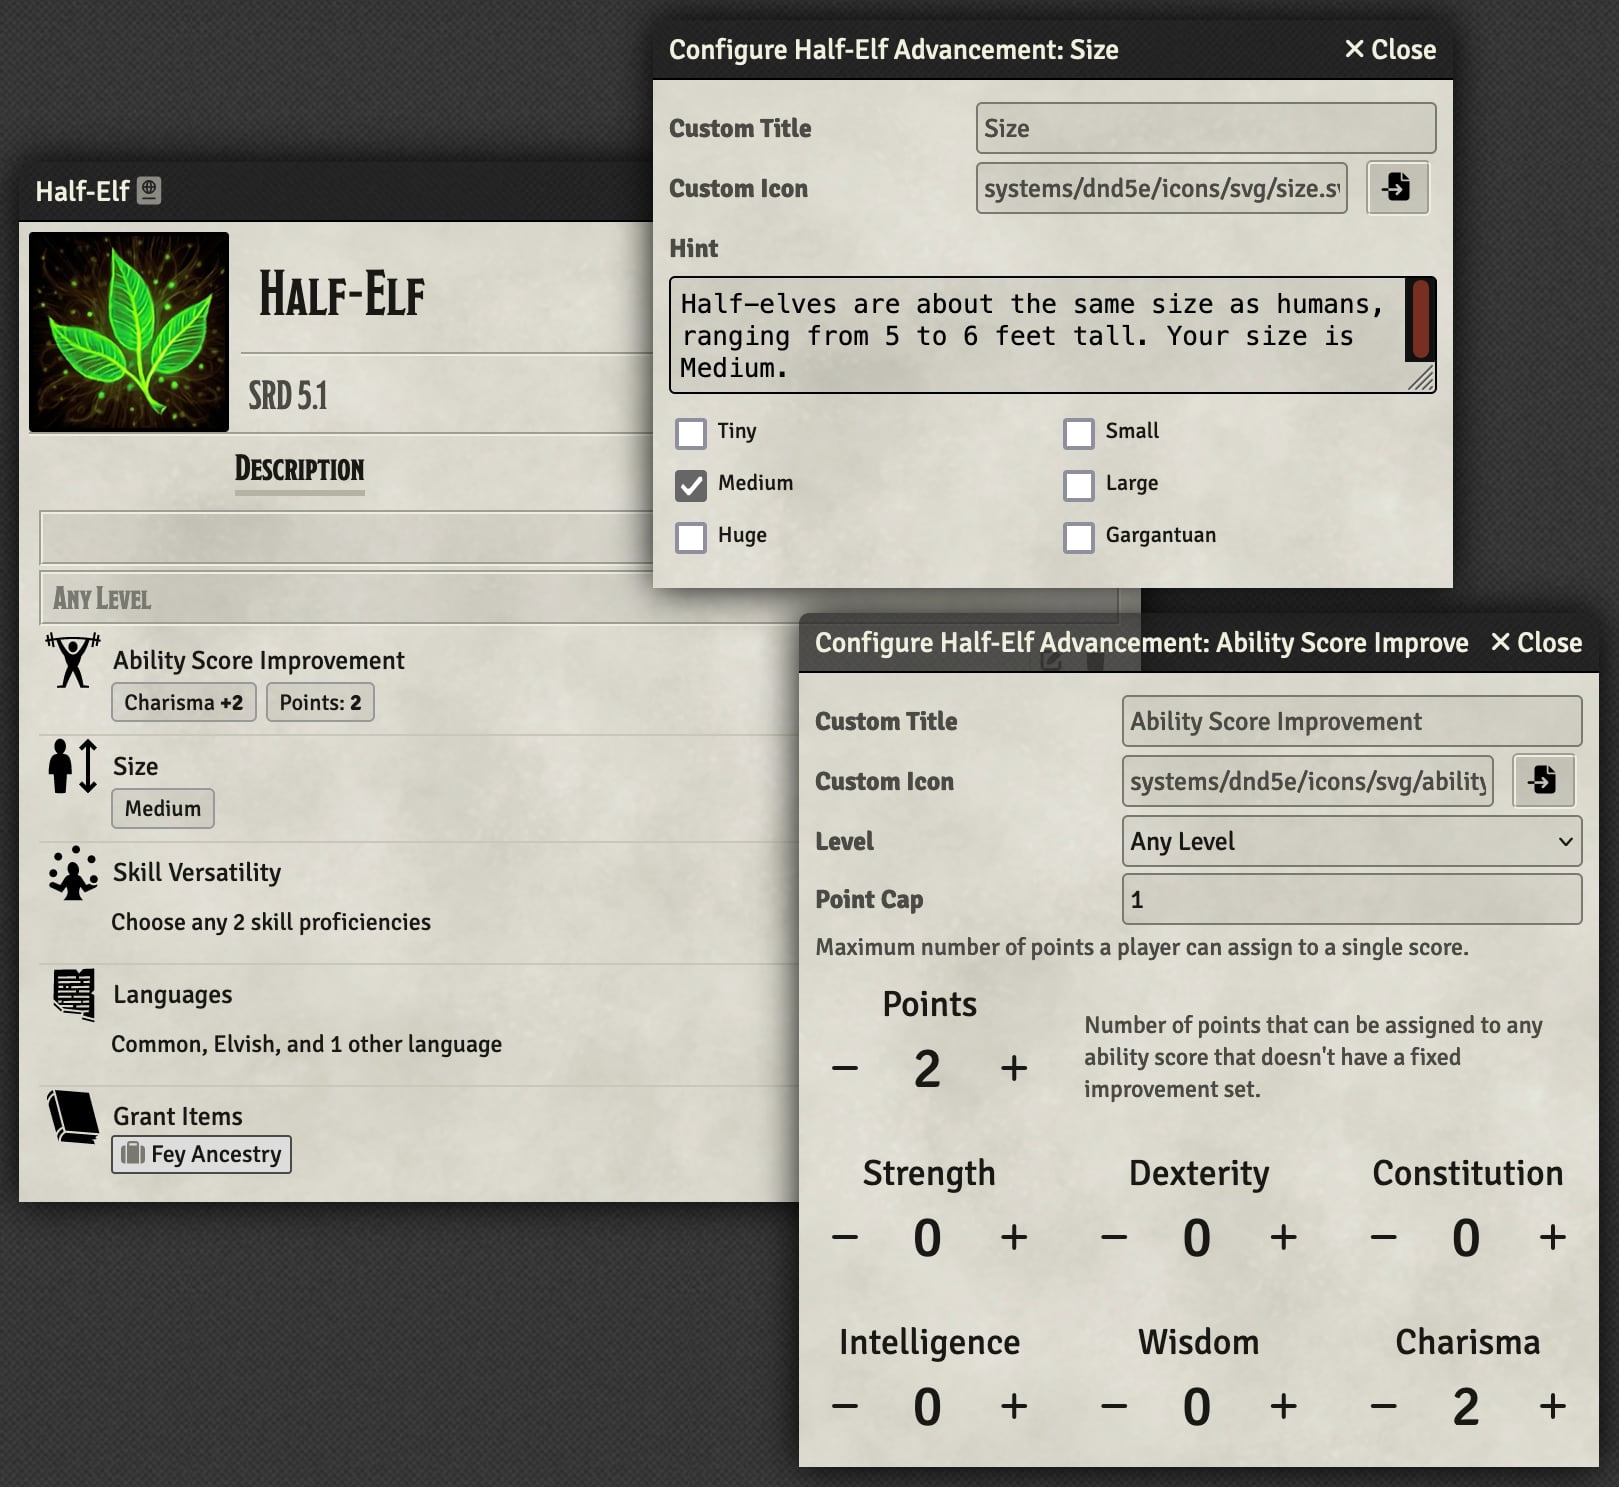Increase Wisdom score improvement
This screenshot has width=1619, height=1487.
1284,1406
